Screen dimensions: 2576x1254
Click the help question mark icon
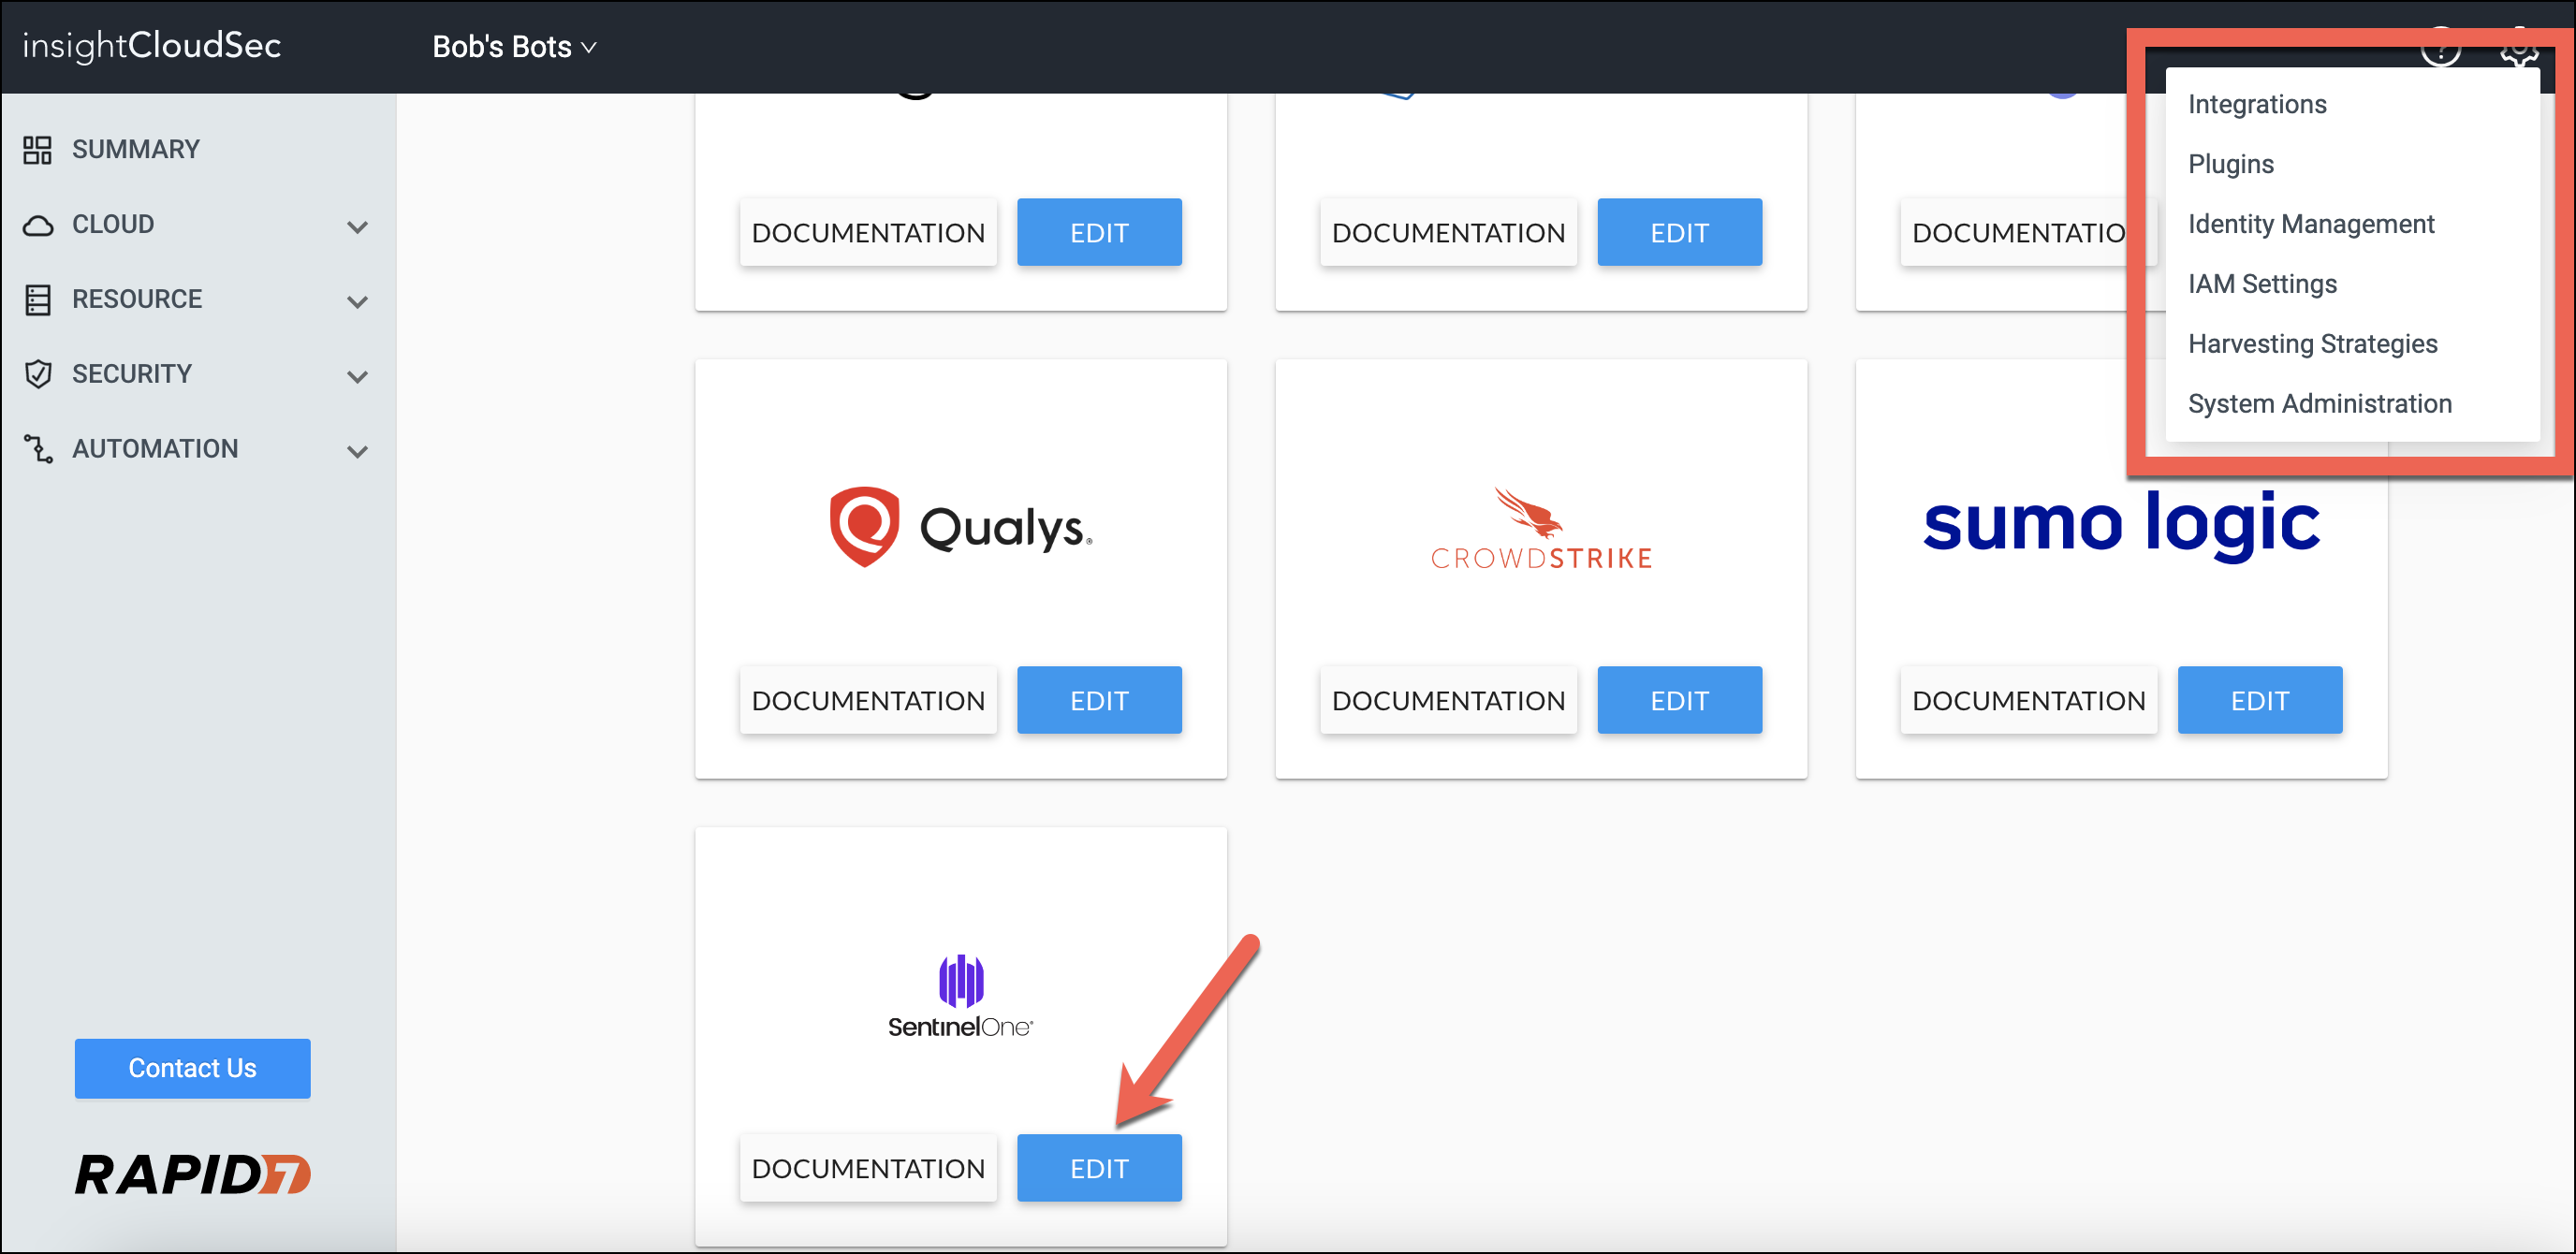pos(2440,47)
